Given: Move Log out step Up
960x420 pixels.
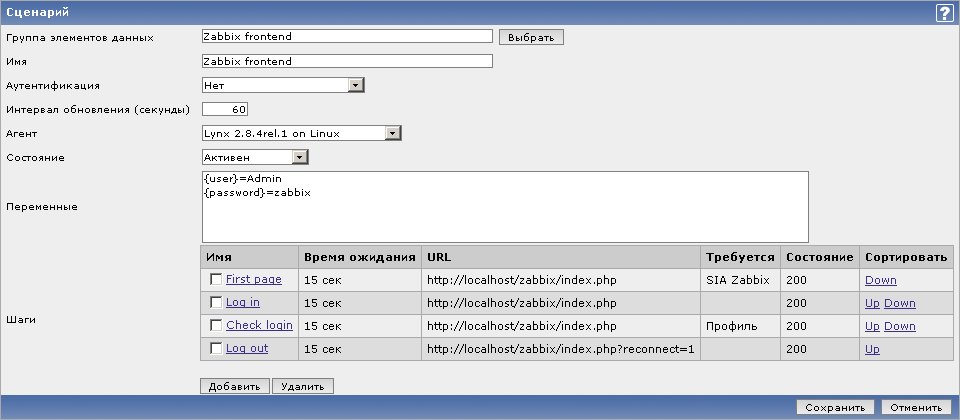Looking at the screenshot, I should point(872,350).
